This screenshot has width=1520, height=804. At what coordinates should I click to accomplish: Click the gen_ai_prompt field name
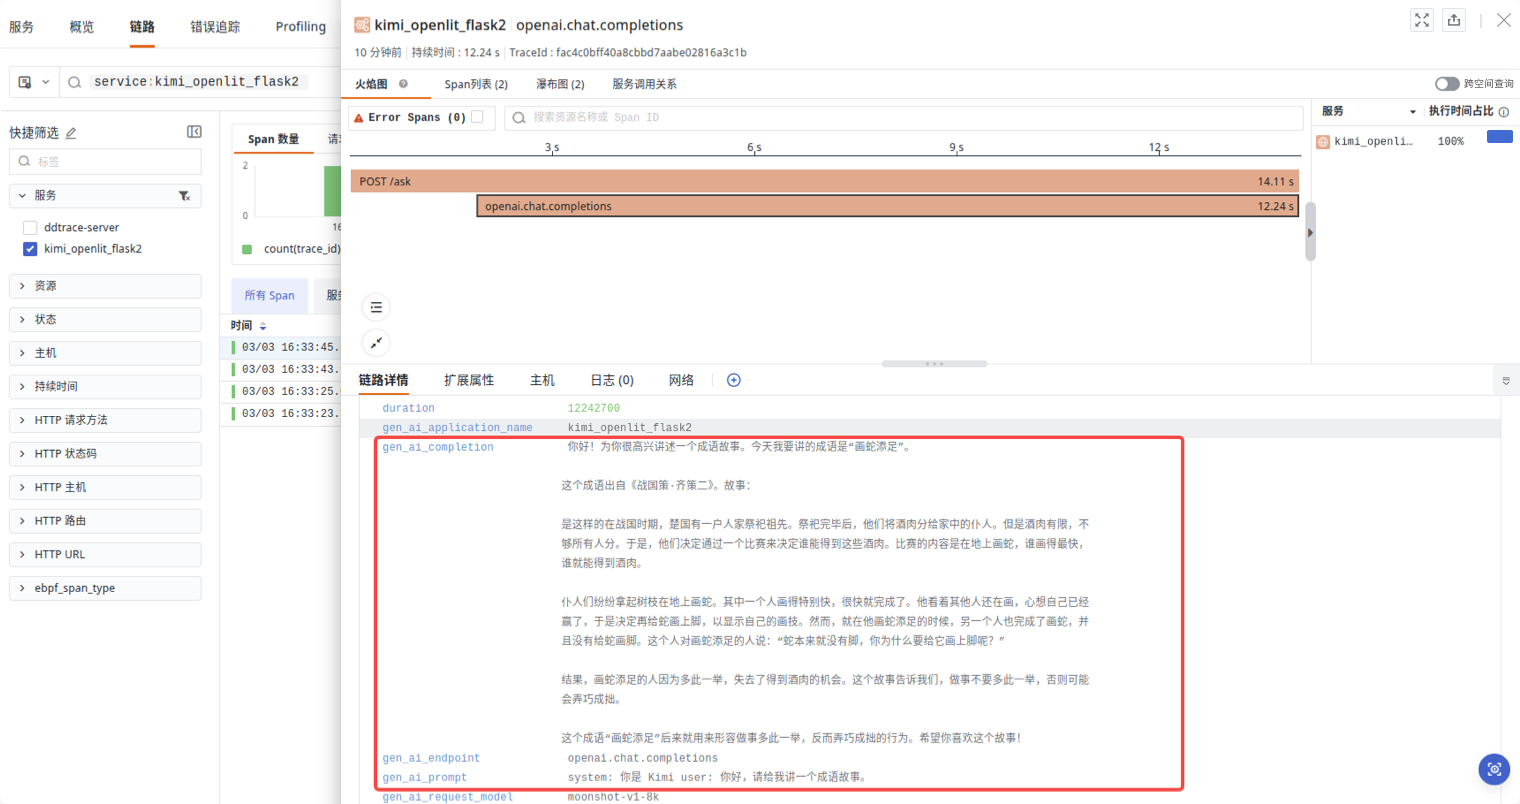(425, 778)
